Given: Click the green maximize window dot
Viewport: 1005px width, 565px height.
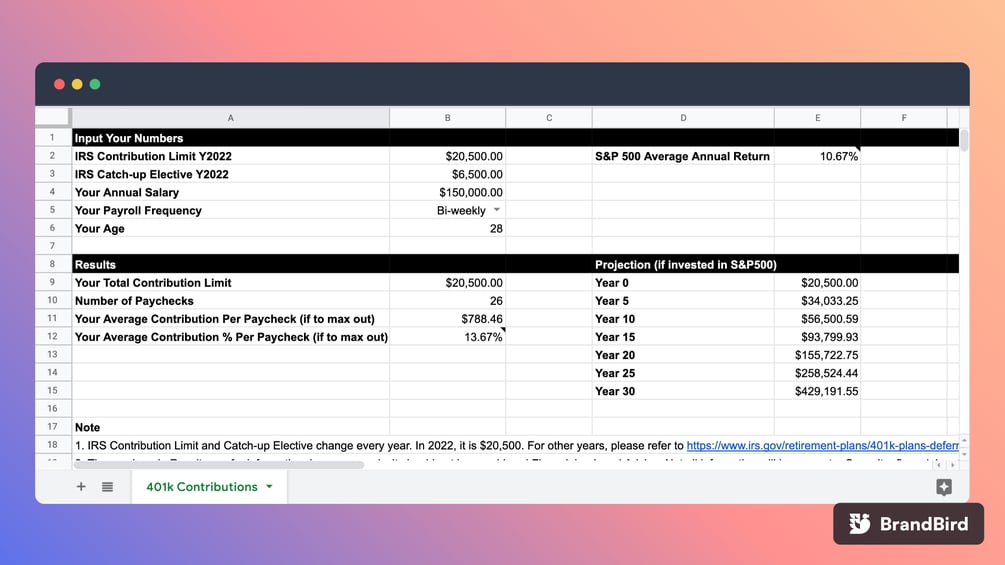Looking at the screenshot, I should pos(95,84).
